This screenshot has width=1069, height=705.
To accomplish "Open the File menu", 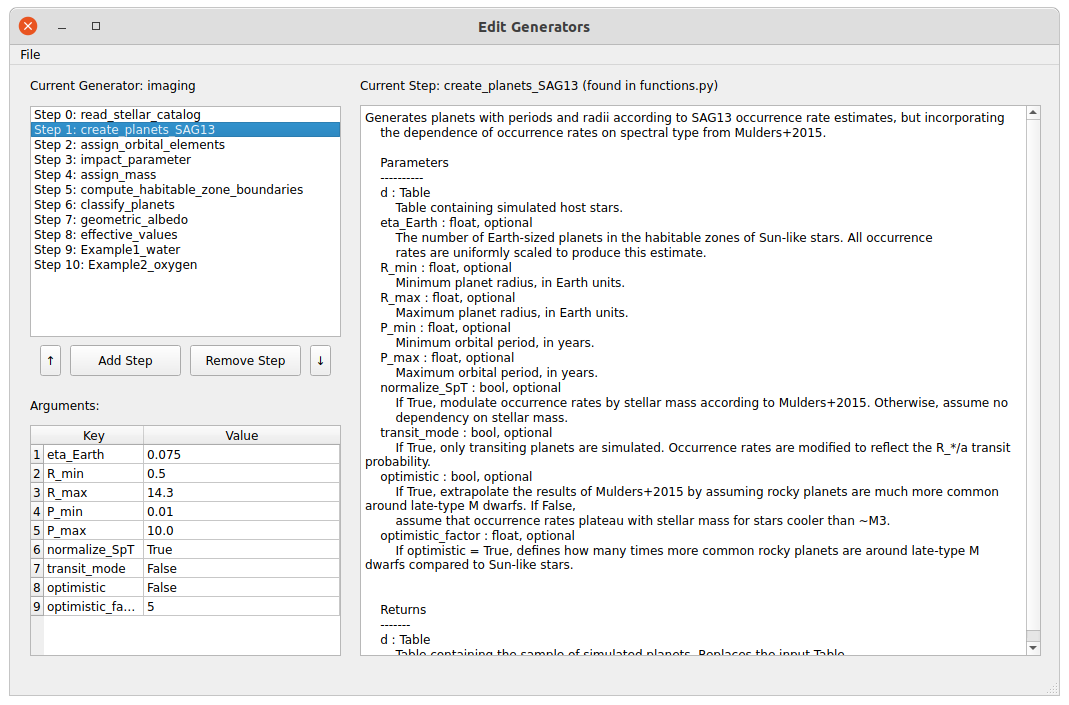I will pos(30,55).
